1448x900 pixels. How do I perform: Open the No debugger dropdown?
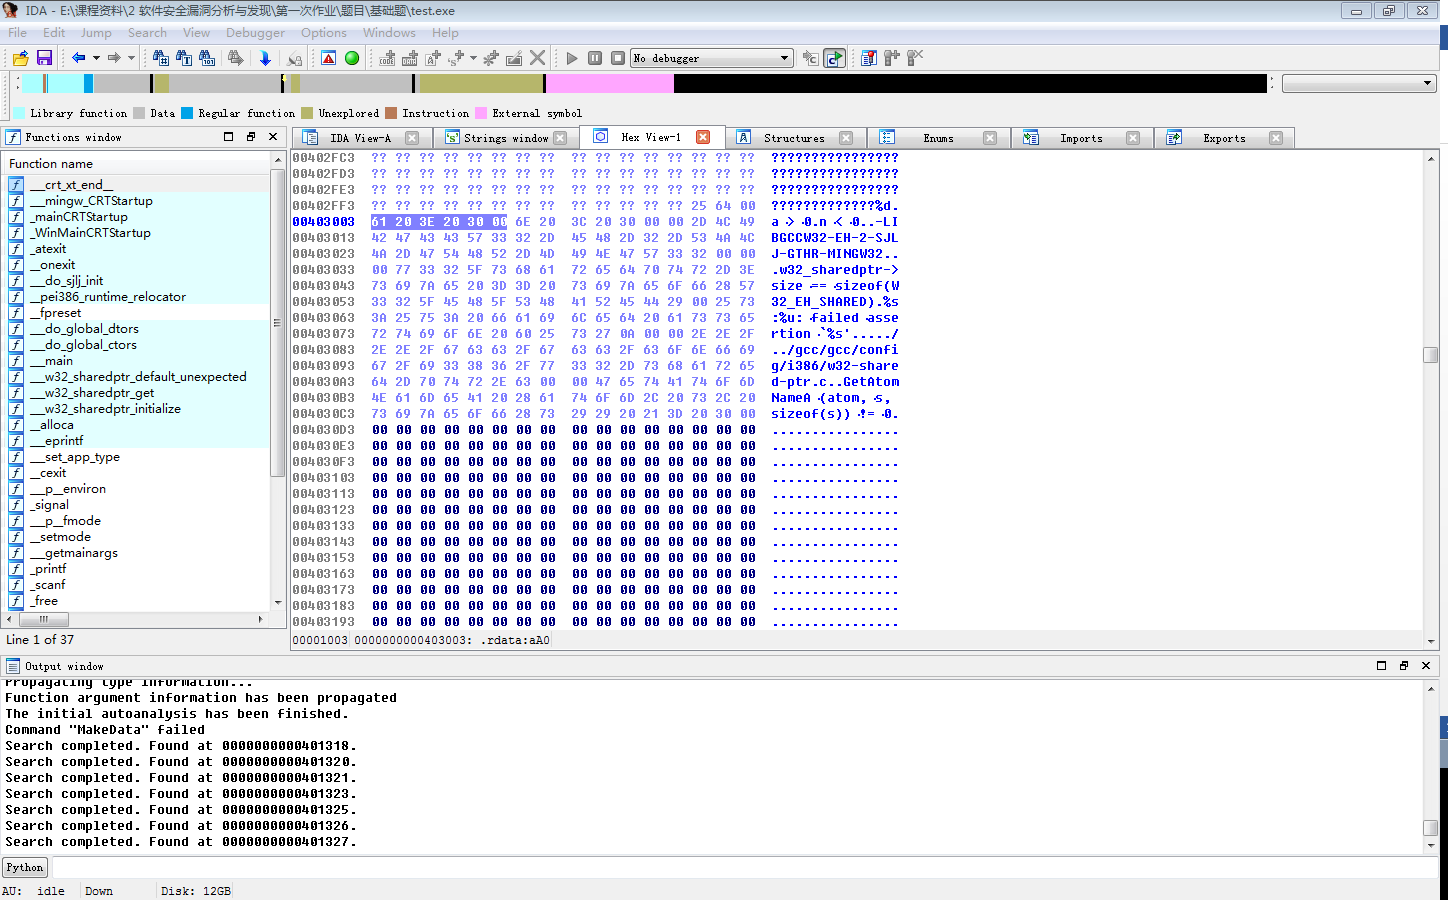click(x=712, y=58)
